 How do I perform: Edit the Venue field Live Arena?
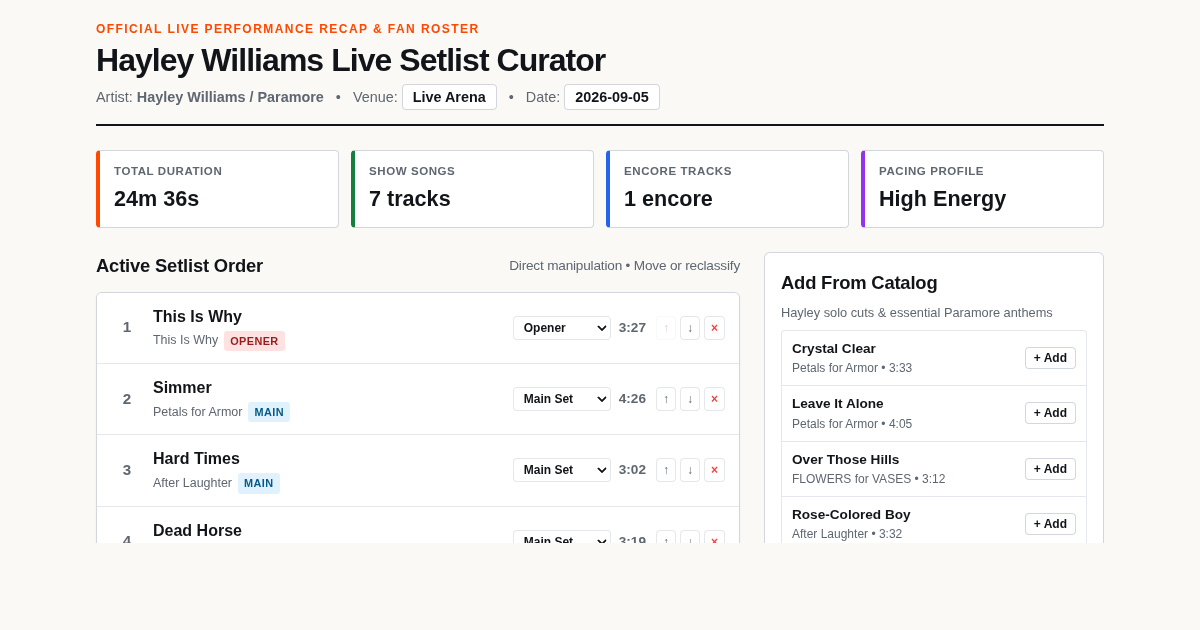[x=449, y=97]
